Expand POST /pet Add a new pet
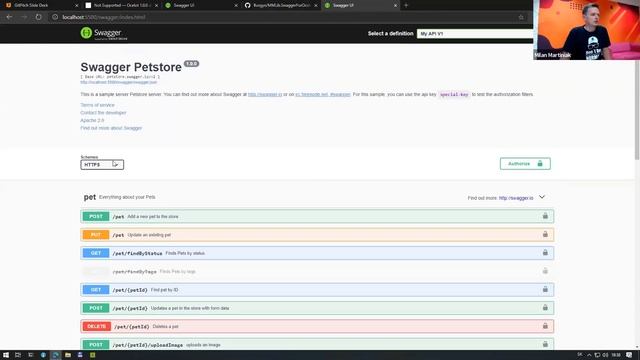Screen dimensions: 640x360 [317, 216]
